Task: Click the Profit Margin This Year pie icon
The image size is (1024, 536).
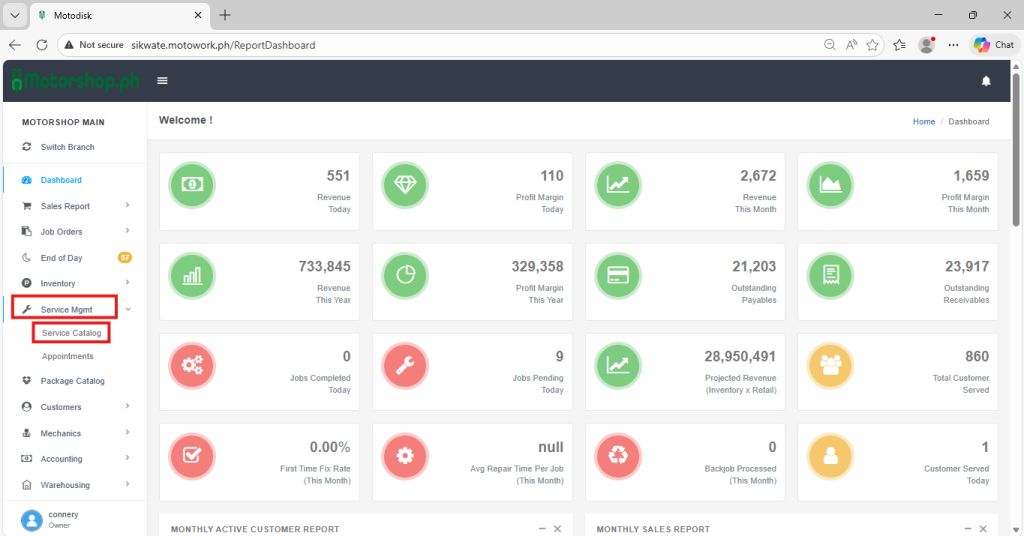Action: 404,275
